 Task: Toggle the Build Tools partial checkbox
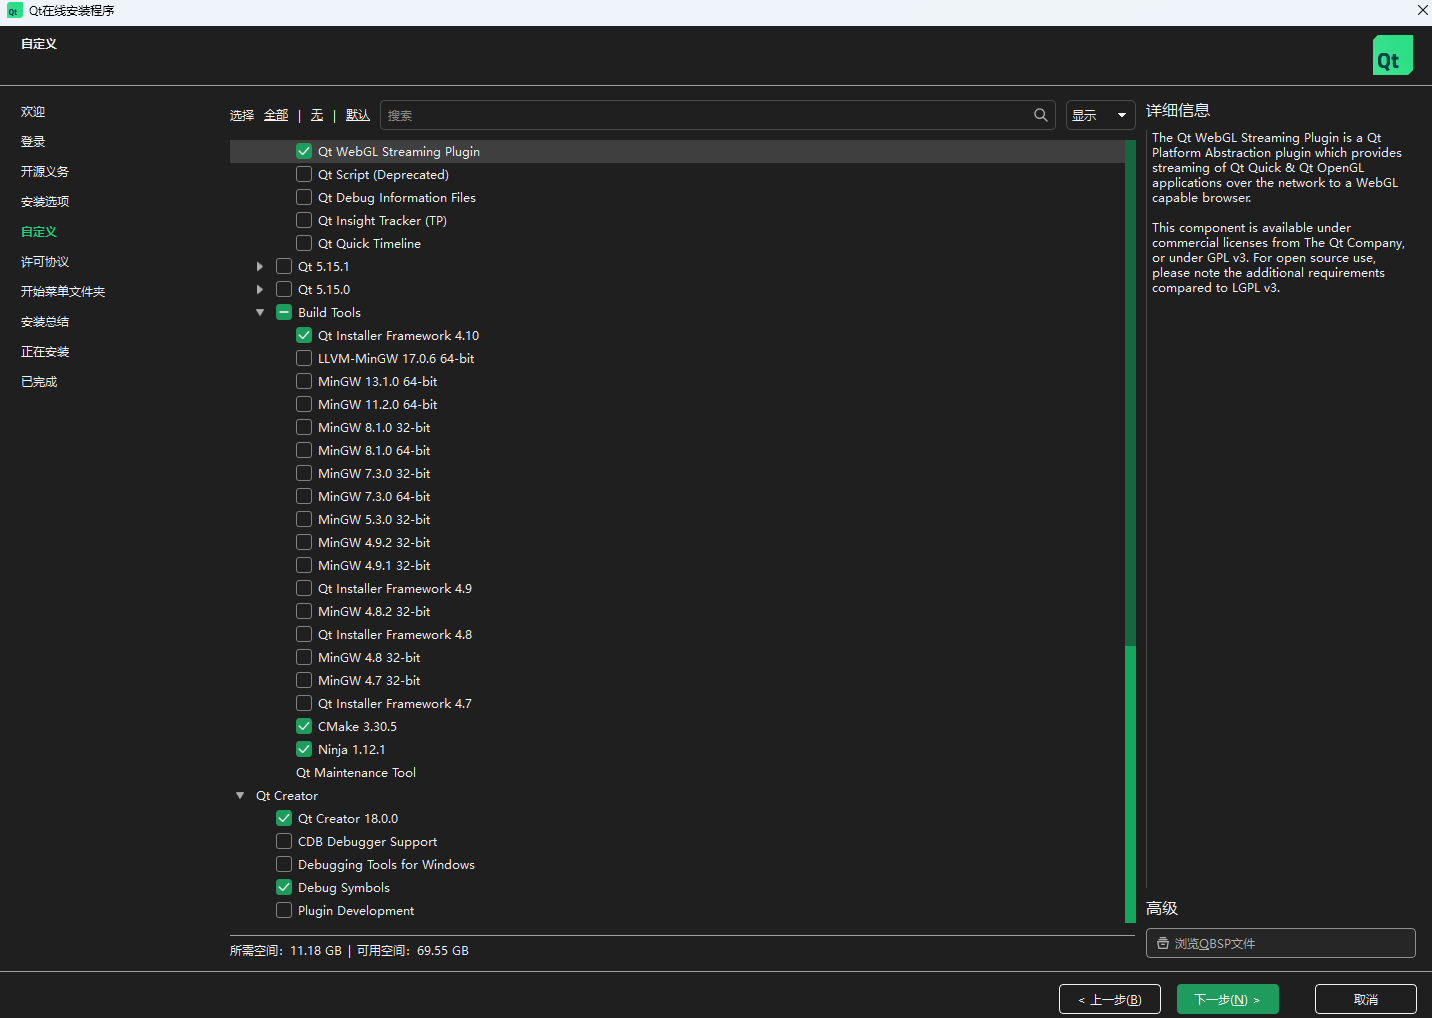point(284,312)
